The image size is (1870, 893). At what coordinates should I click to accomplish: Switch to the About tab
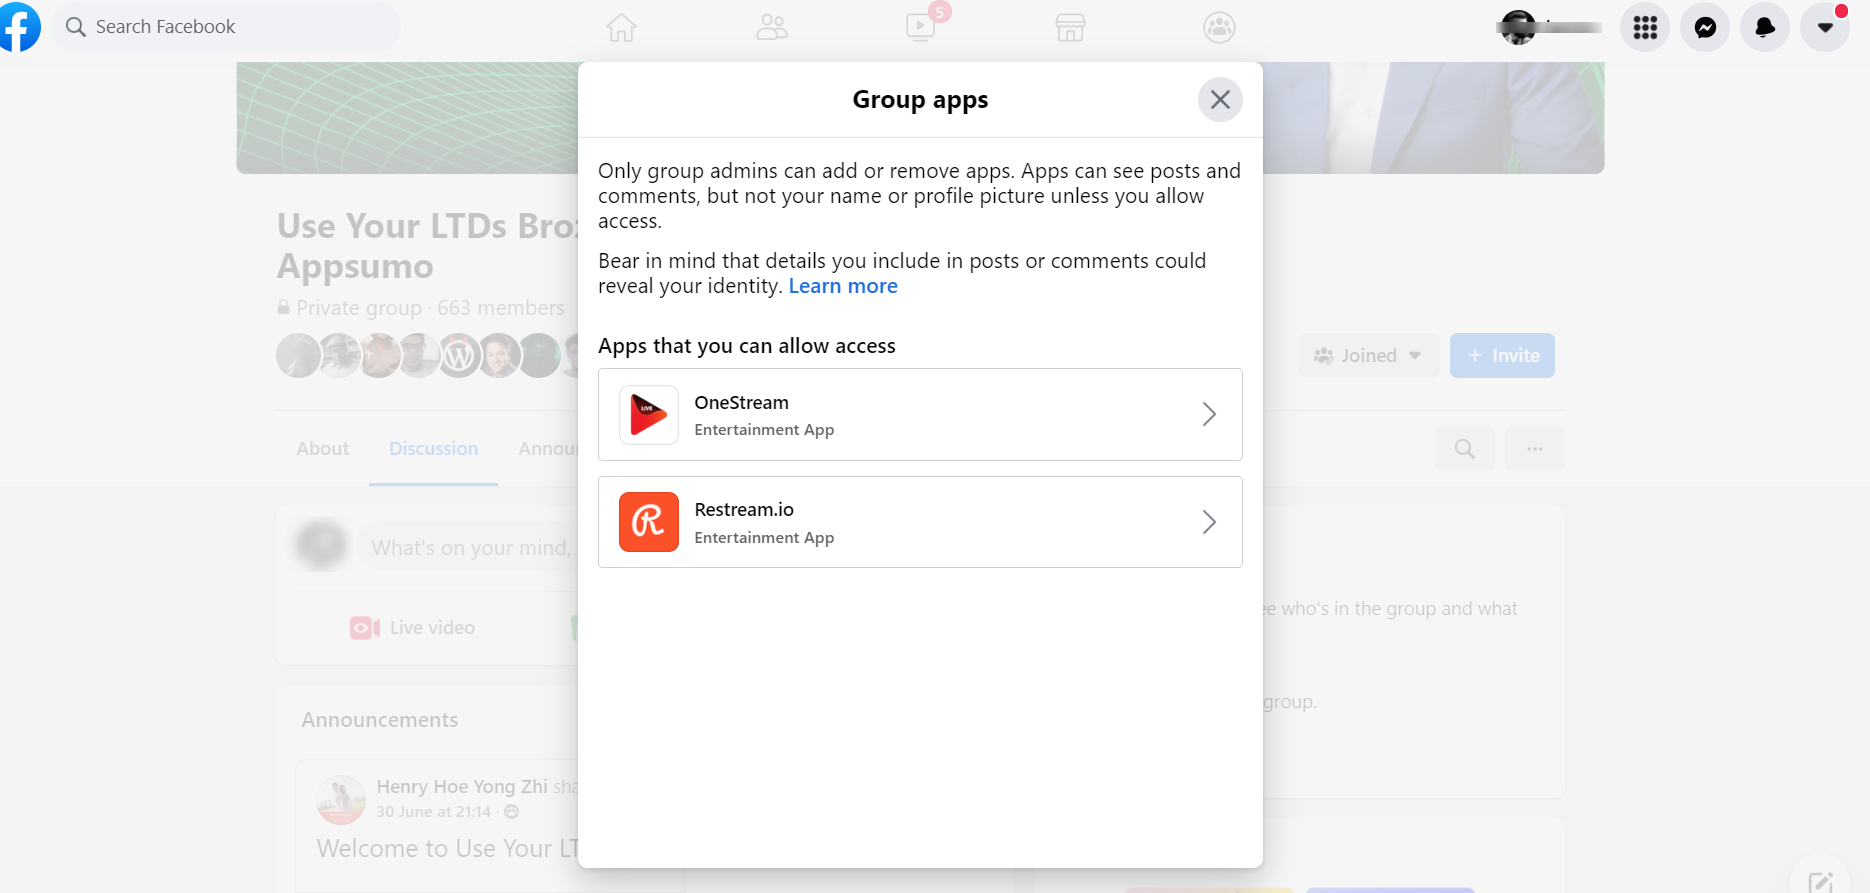(322, 449)
